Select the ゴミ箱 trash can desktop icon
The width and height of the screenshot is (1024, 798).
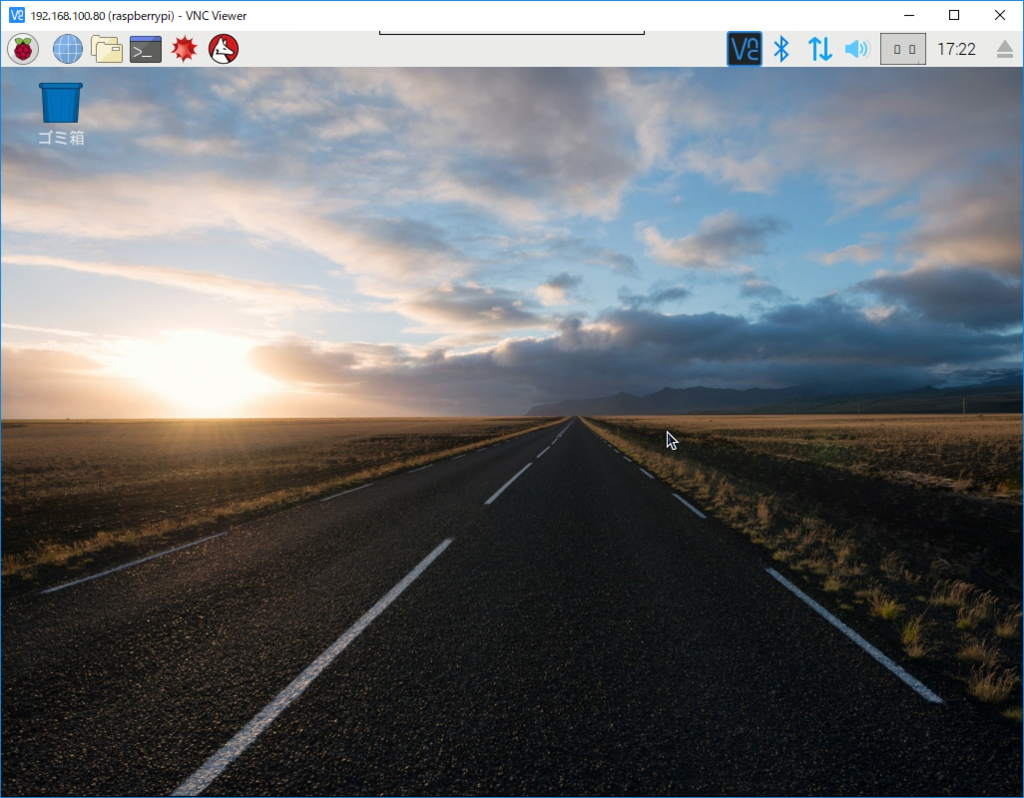[x=61, y=114]
